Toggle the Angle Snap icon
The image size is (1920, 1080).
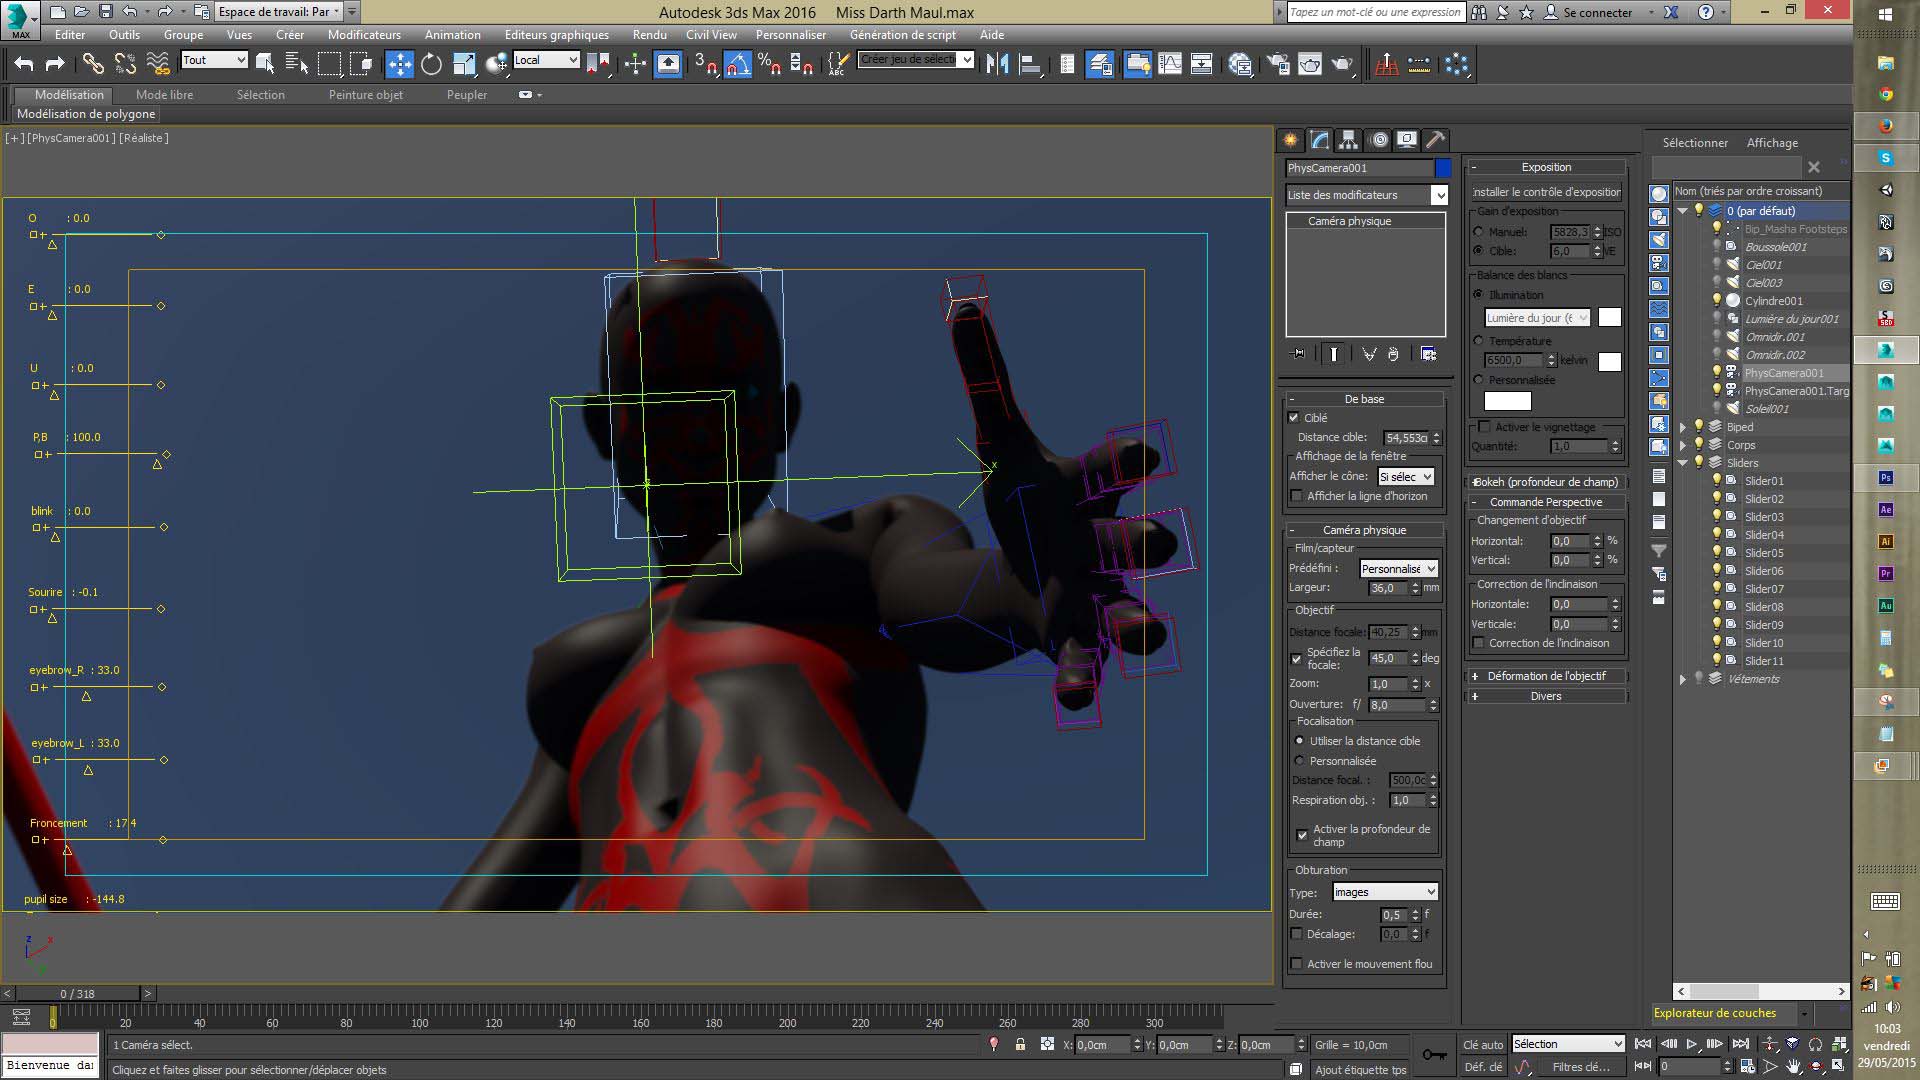pos(738,64)
